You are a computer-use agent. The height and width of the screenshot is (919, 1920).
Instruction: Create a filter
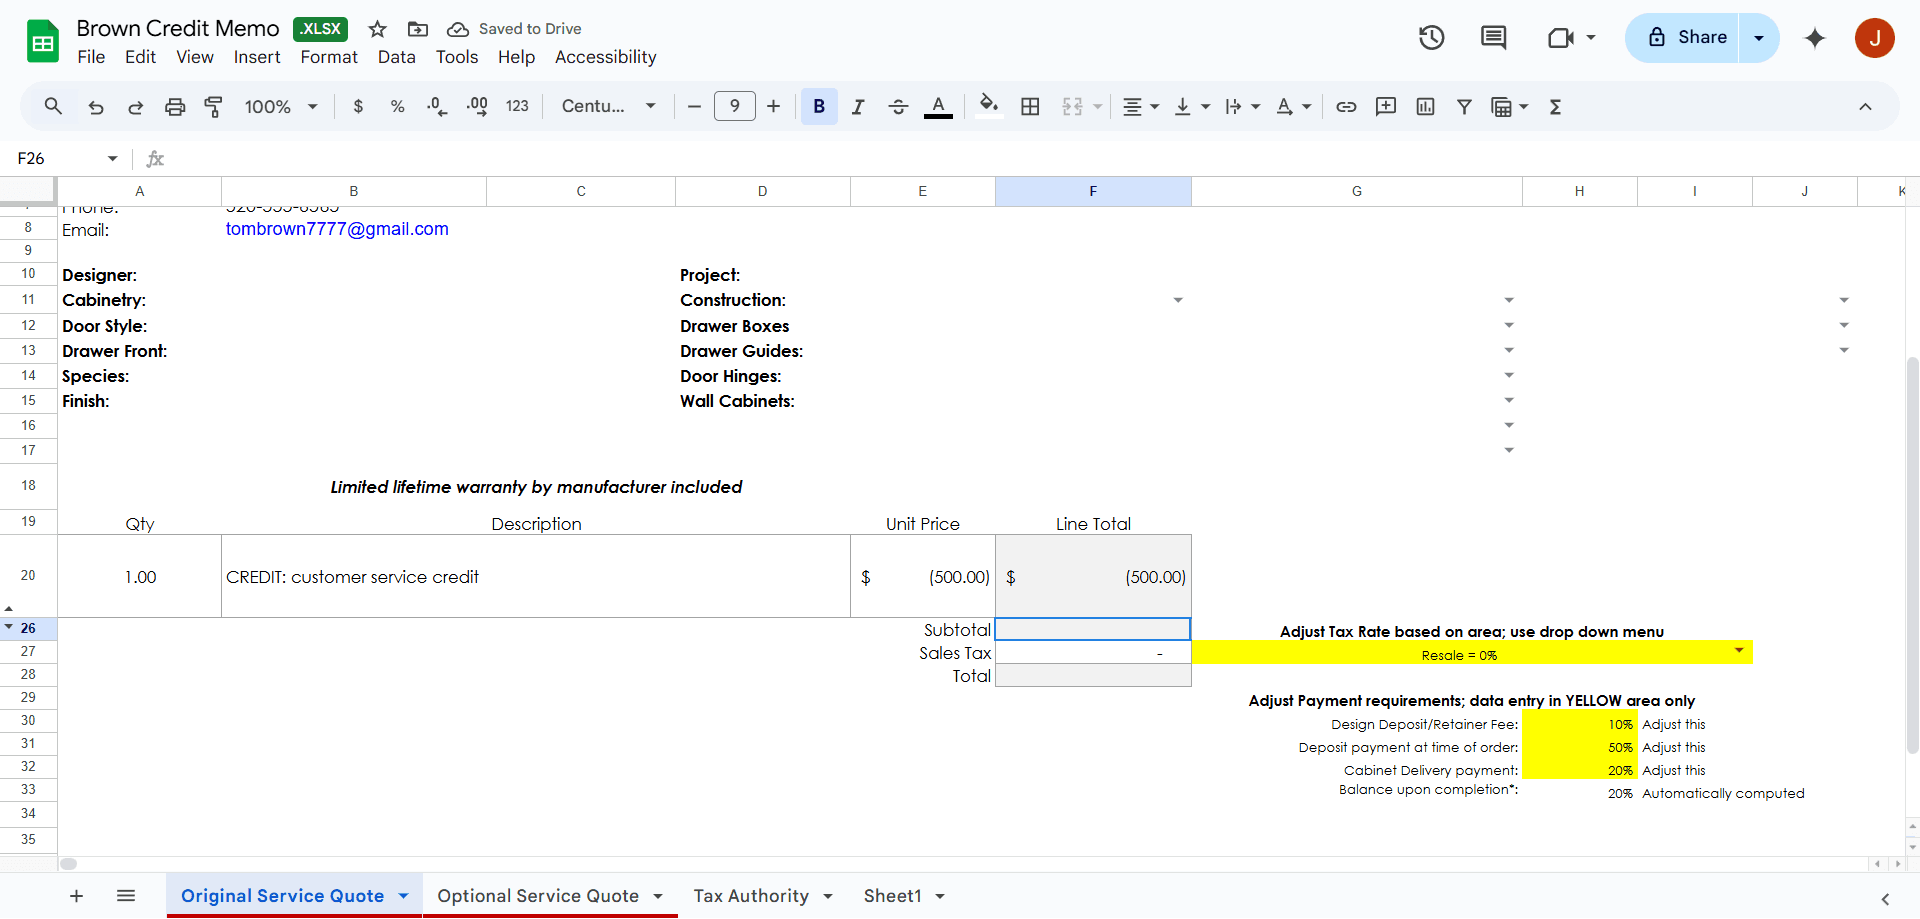coord(1464,106)
